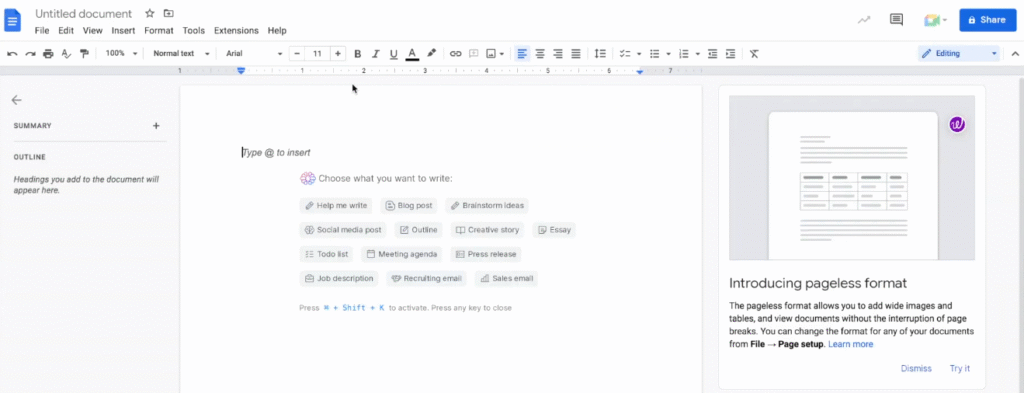
Task: Open line and paragraph spacing
Action: pyautogui.click(x=600, y=54)
